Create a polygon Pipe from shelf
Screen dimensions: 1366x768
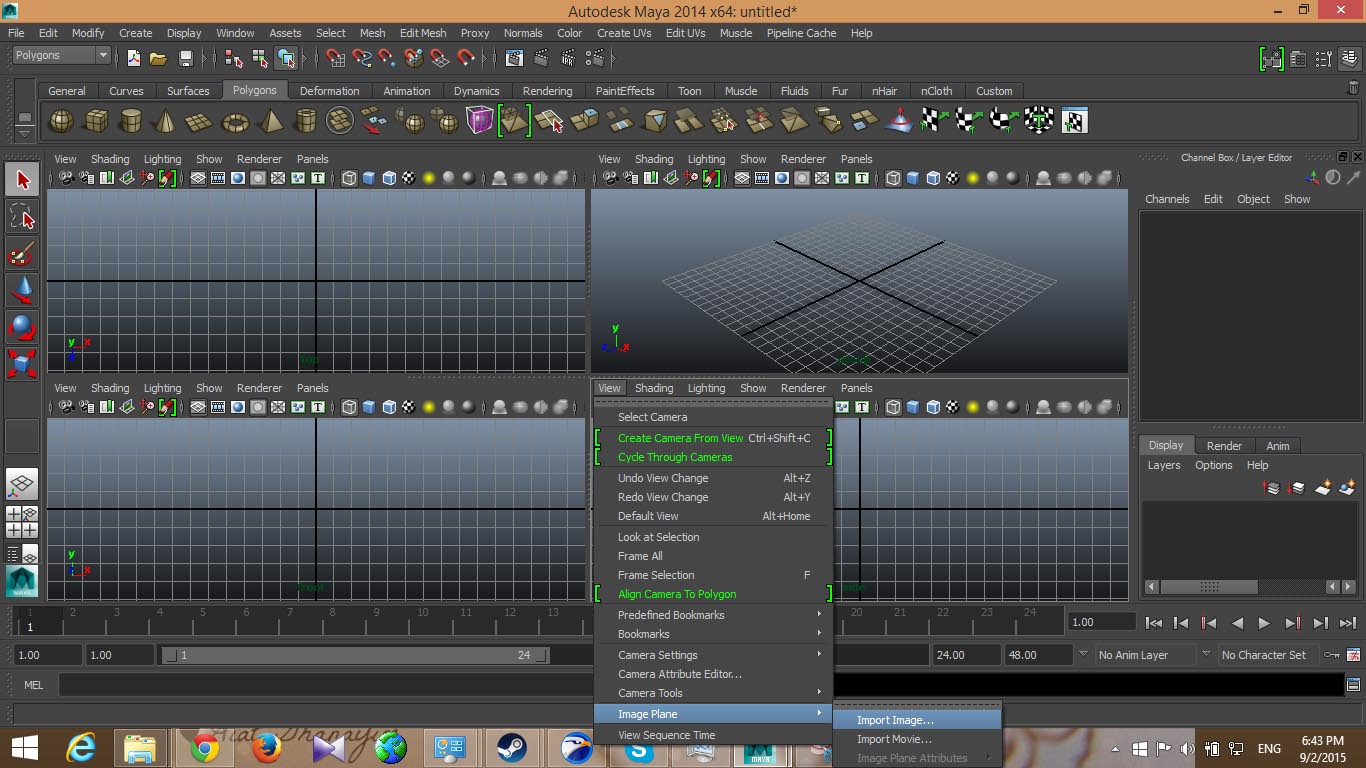pyautogui.click(x=305, y=121)
